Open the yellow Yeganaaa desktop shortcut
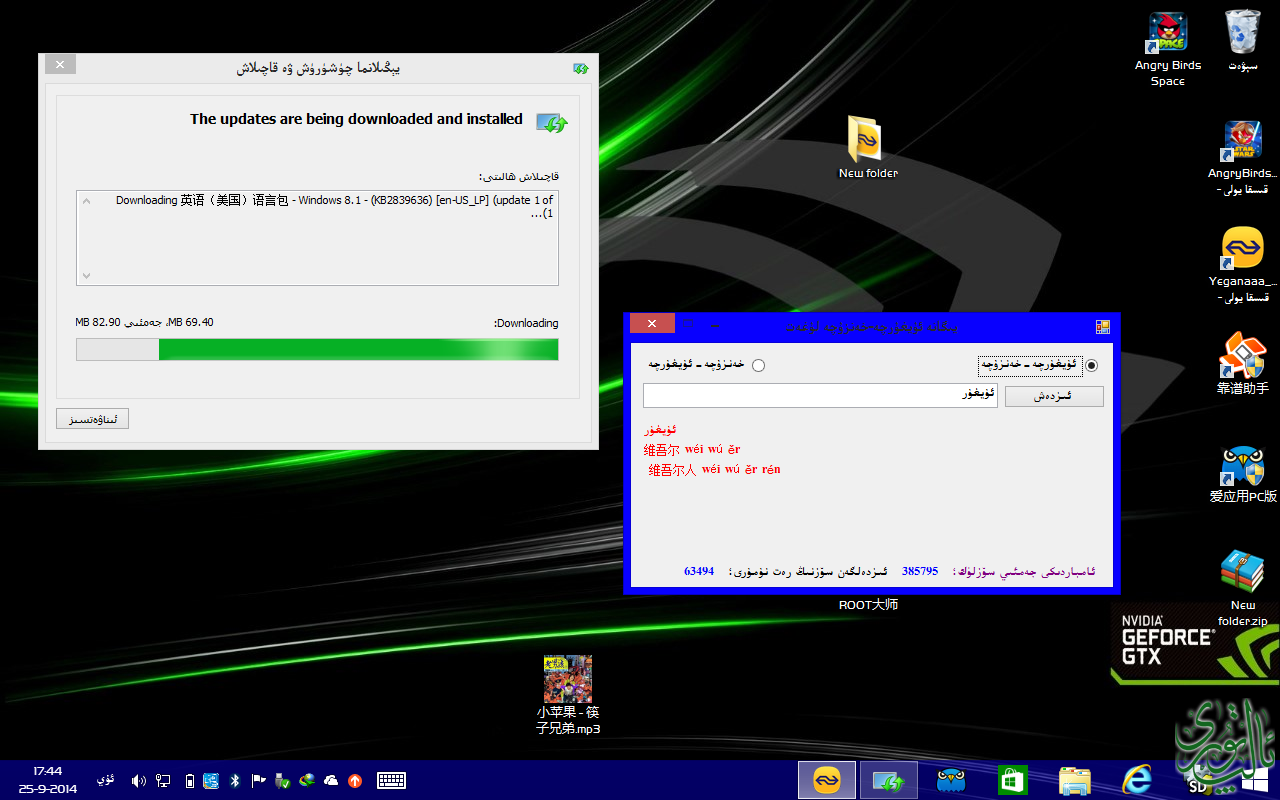The height and width of the screenshot is (800, 1280). [x=1242, y=264]
